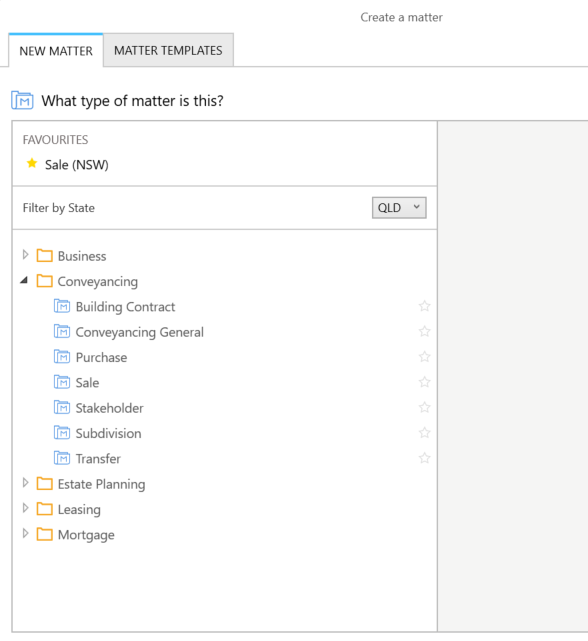This screenshot has height=641, width=588.
Task: Click the matter icon beside the heading
Action: coord(22,100)
